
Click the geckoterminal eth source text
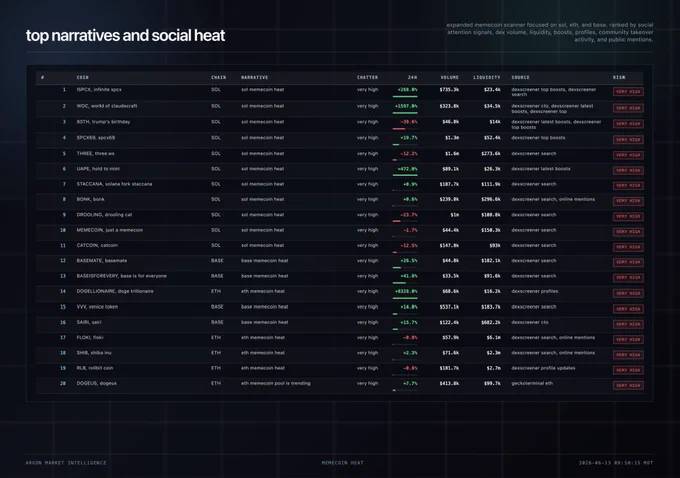click(532, 383)
